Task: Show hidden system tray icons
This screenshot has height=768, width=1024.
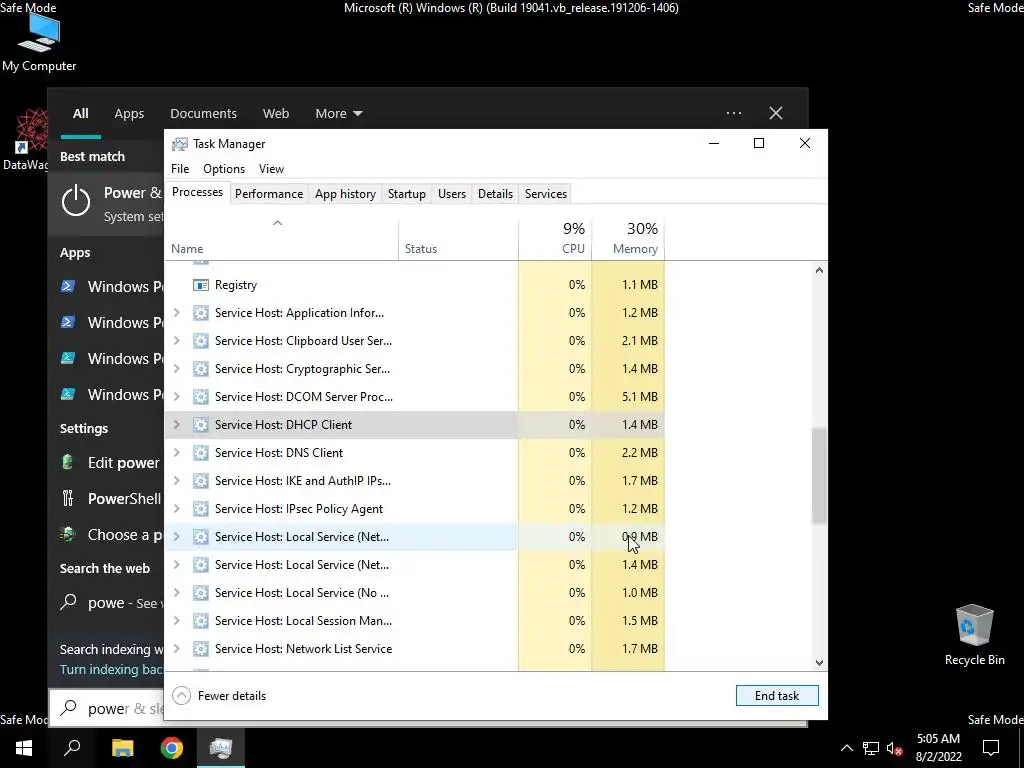Action: (x=846, y=748)
